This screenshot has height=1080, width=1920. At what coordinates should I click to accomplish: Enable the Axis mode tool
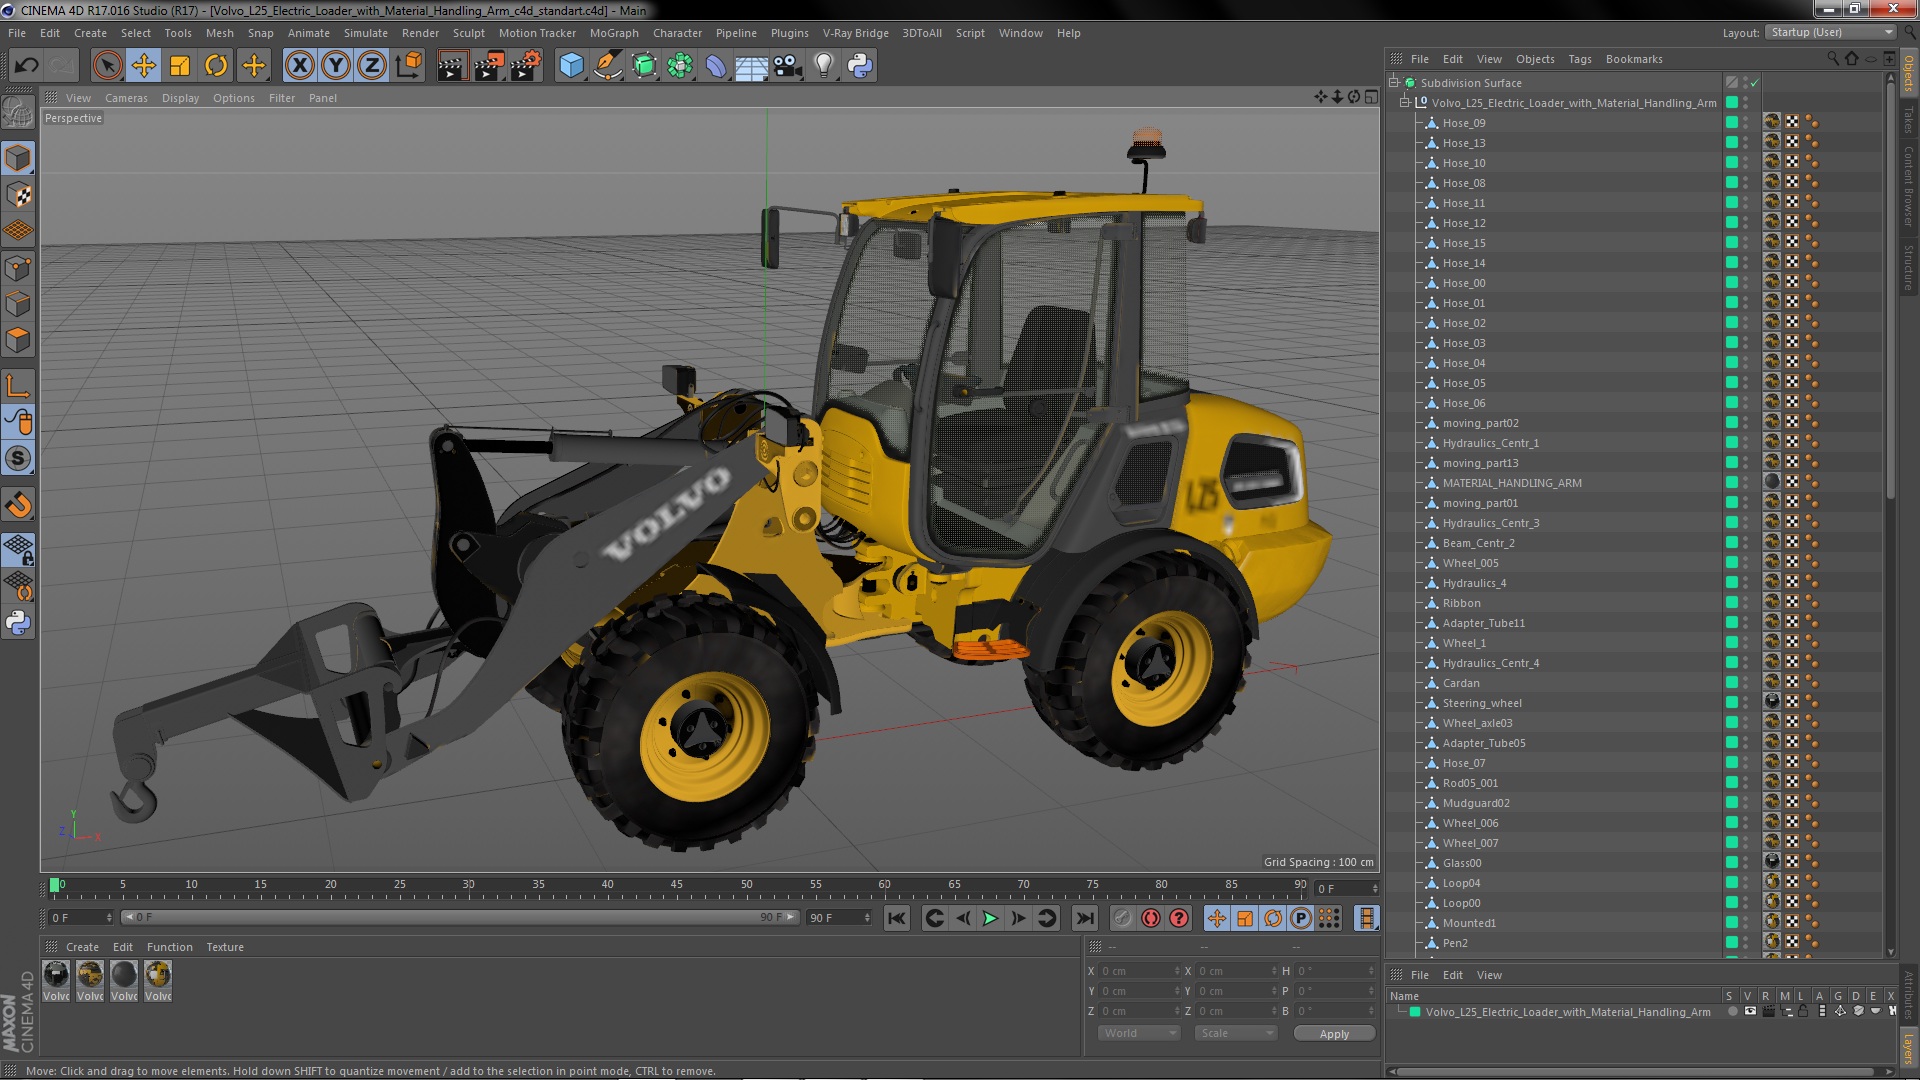pos(18,386)
